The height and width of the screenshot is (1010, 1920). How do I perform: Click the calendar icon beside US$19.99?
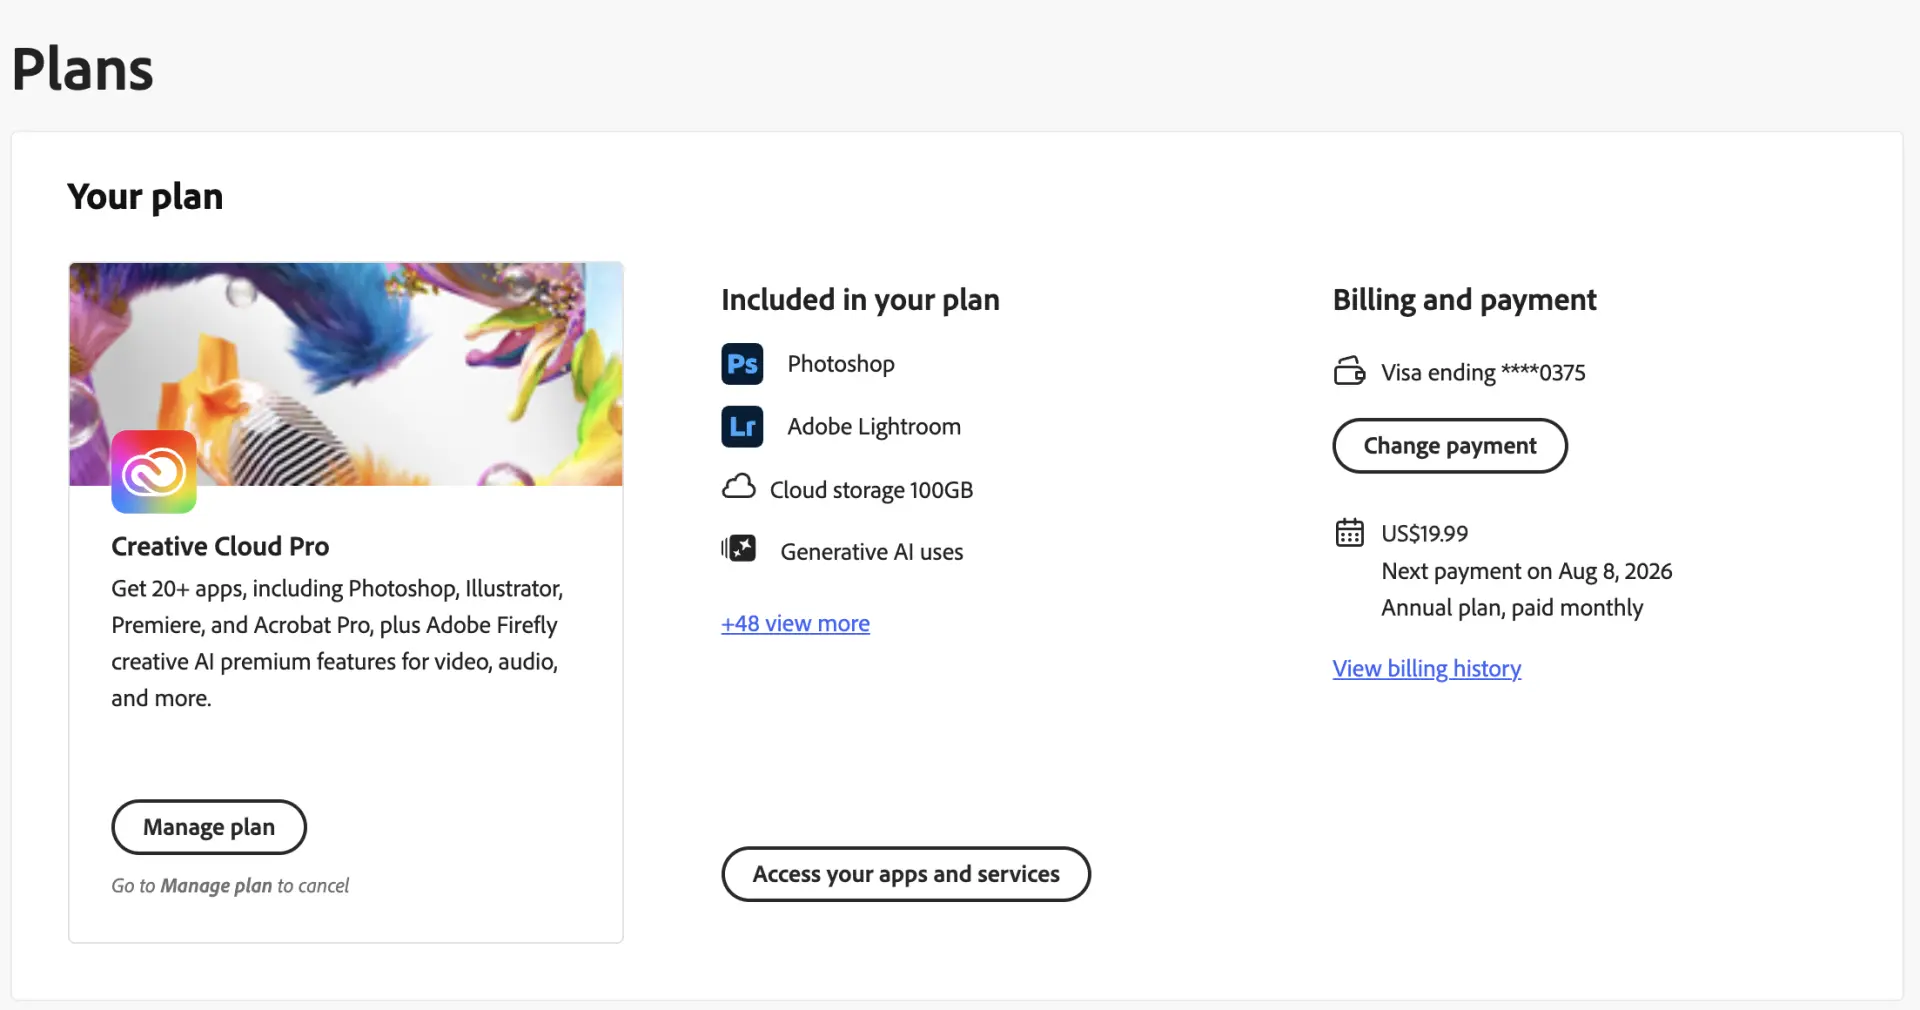tap(1349, 532)
